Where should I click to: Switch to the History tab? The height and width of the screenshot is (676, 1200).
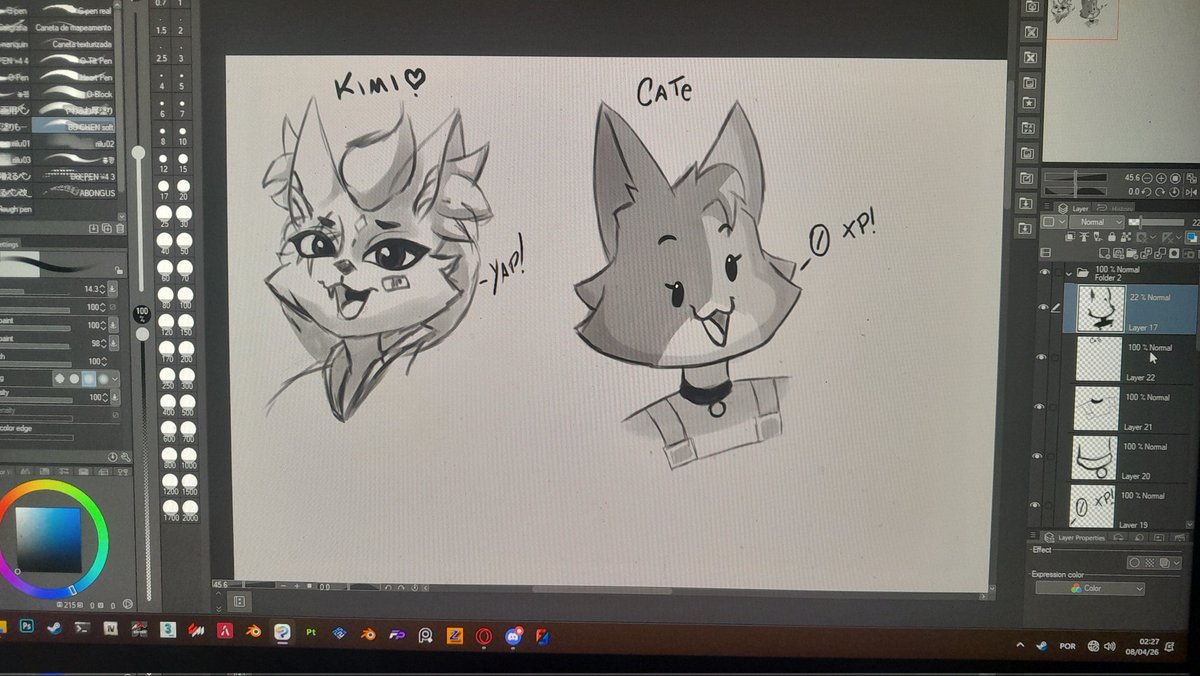click(x=1116, y=209)
